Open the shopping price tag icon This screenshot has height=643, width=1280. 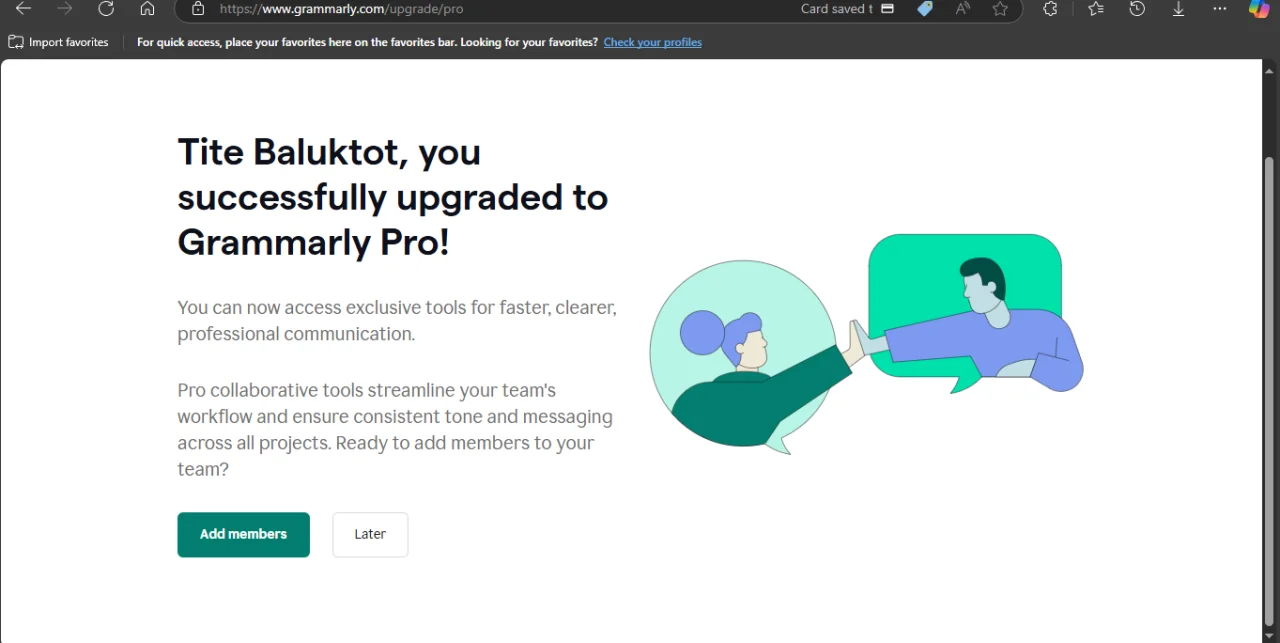tap(925, 9)
